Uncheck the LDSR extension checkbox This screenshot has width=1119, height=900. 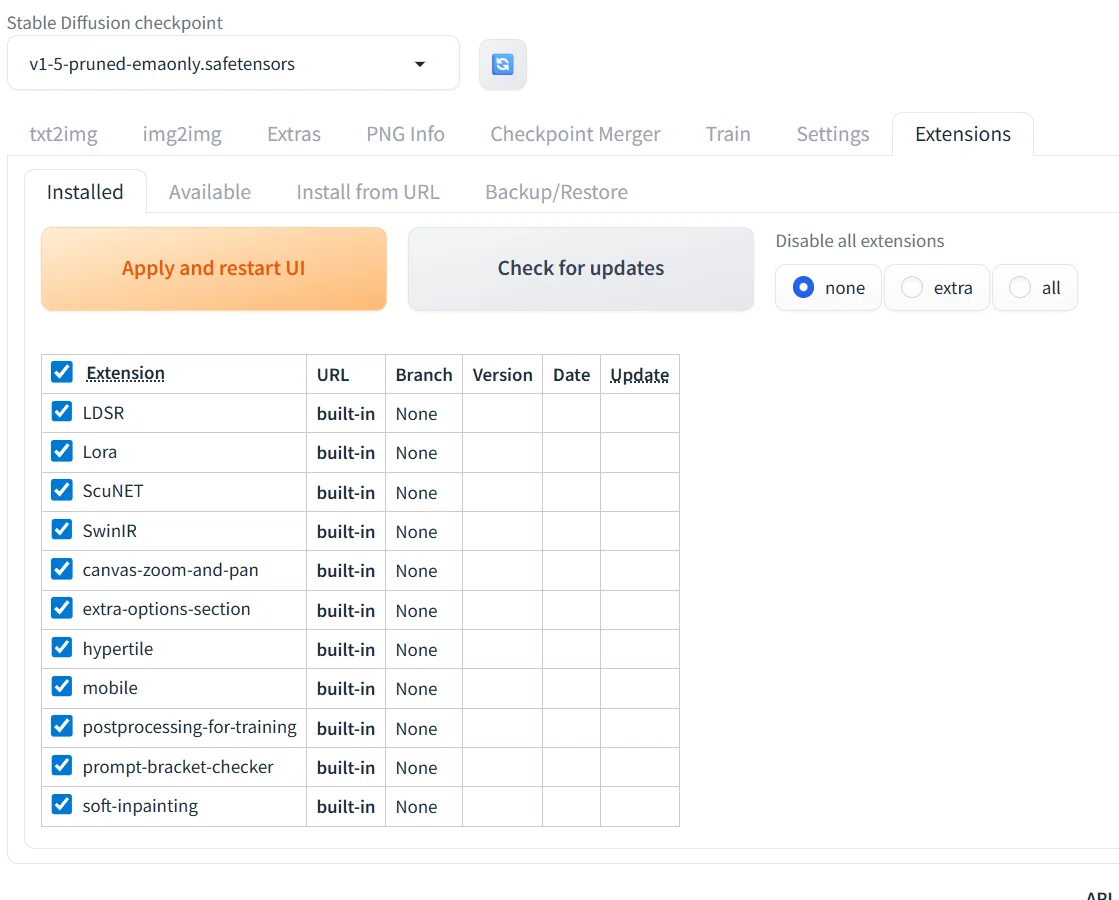click(x=62, y=411)
